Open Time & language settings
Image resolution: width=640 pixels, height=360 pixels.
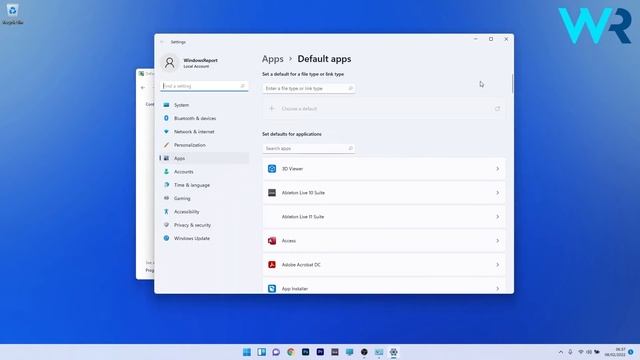click(204, 185)
